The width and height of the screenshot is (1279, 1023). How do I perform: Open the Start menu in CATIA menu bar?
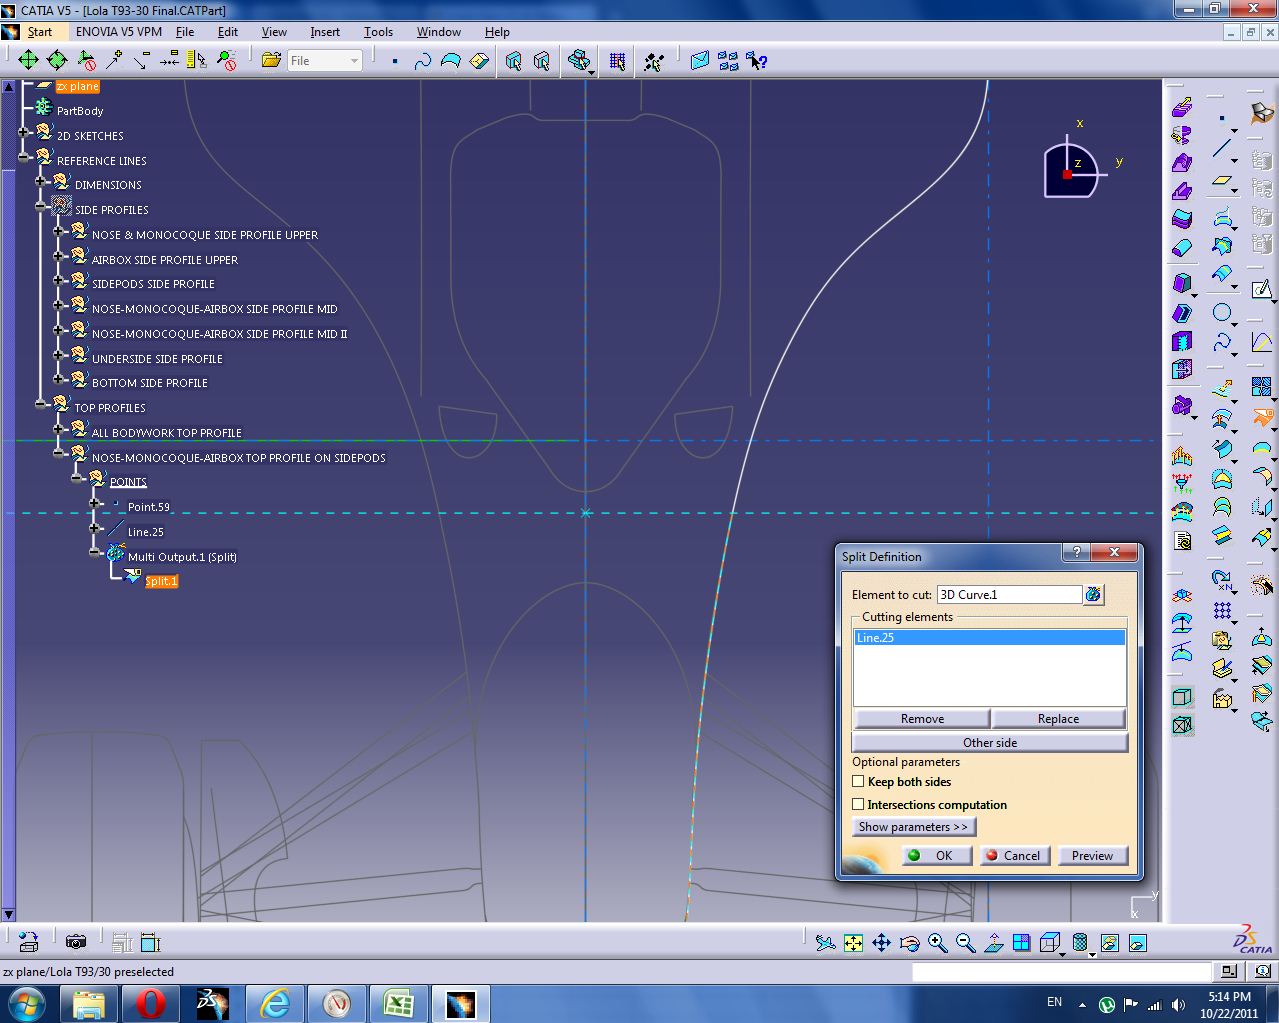click(40, 32)
